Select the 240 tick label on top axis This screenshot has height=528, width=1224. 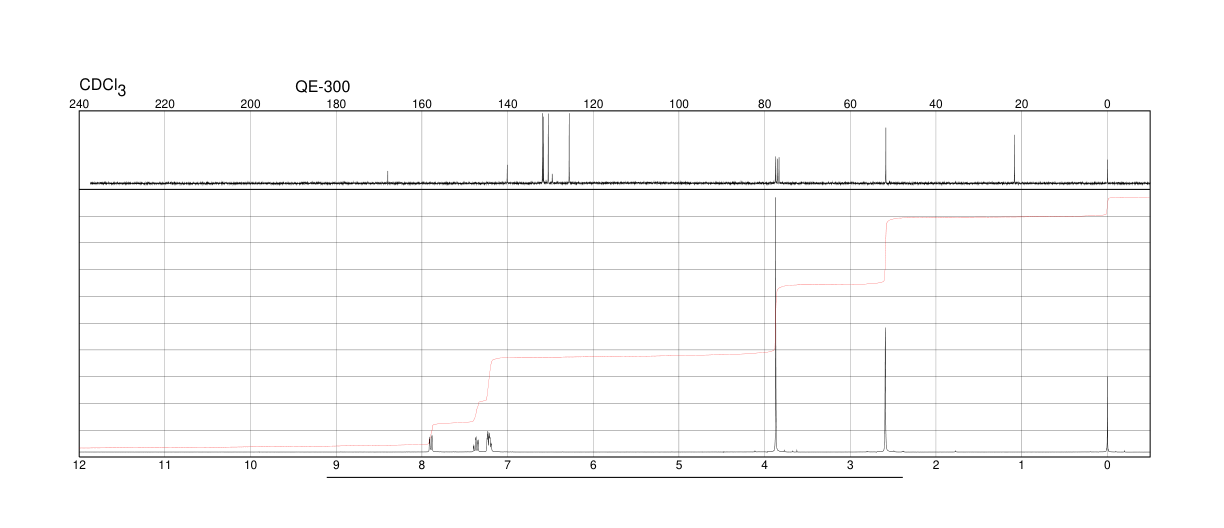pyautogui.click(x=80, y=104)
